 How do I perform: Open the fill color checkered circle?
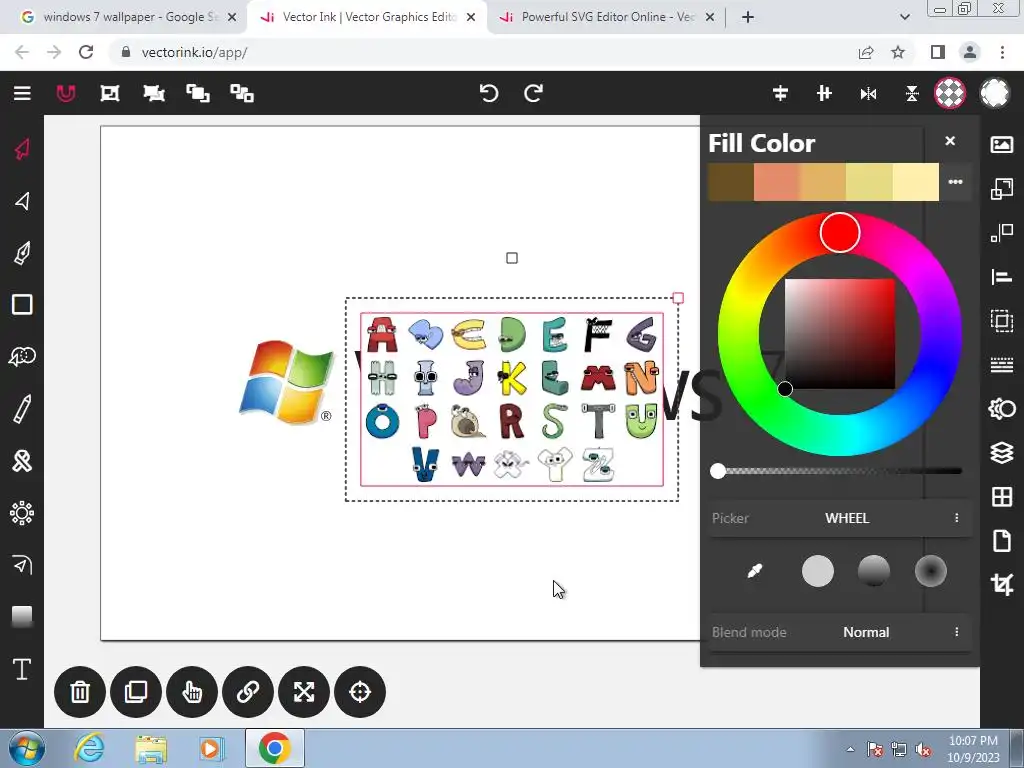[x=950, y=93]
